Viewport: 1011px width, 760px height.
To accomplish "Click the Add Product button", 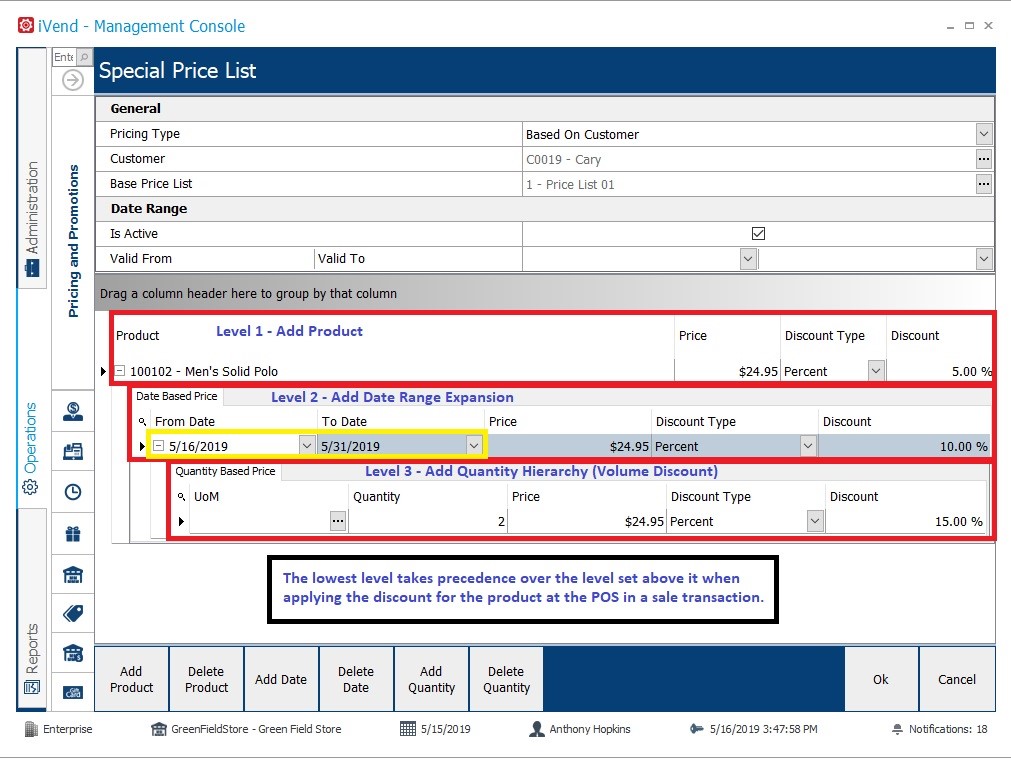I will [x=132, y=679].
